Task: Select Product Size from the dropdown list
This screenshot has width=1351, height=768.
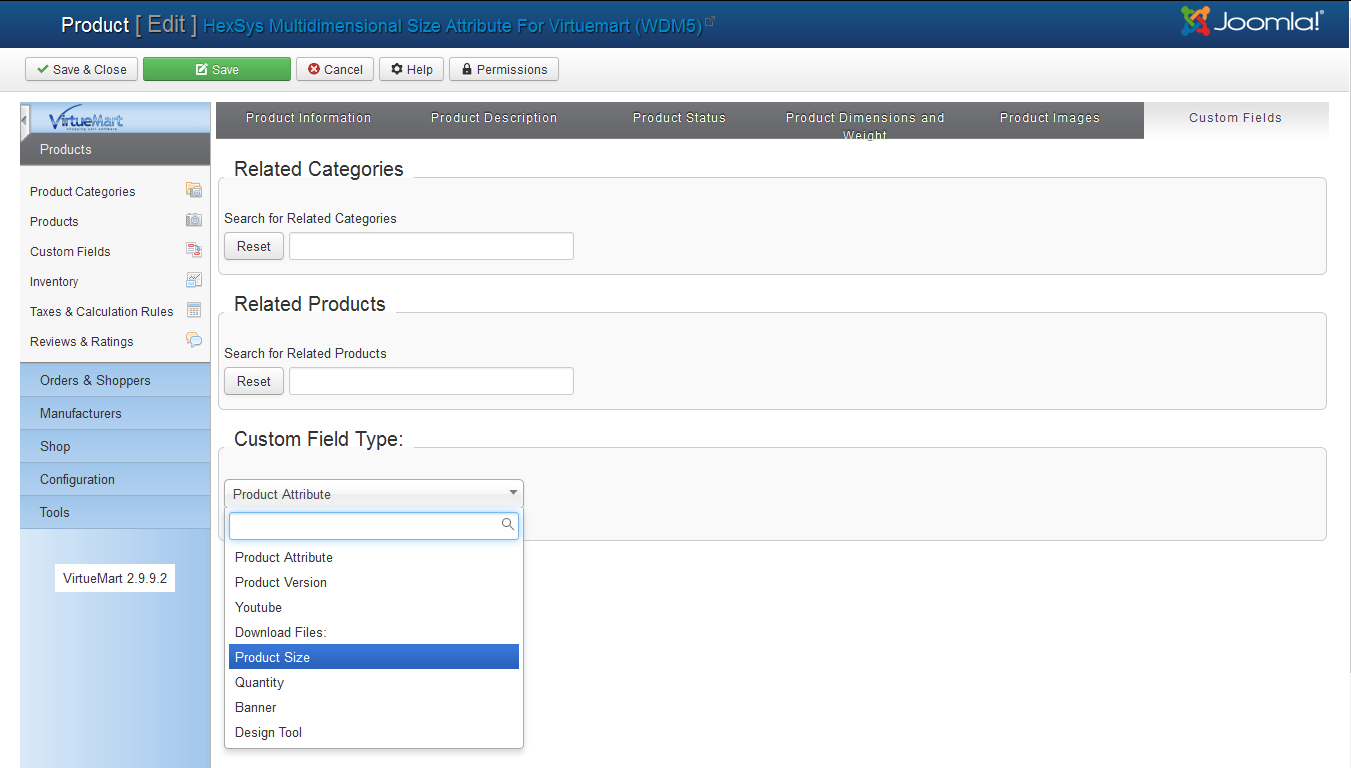Action: (373, 657)
